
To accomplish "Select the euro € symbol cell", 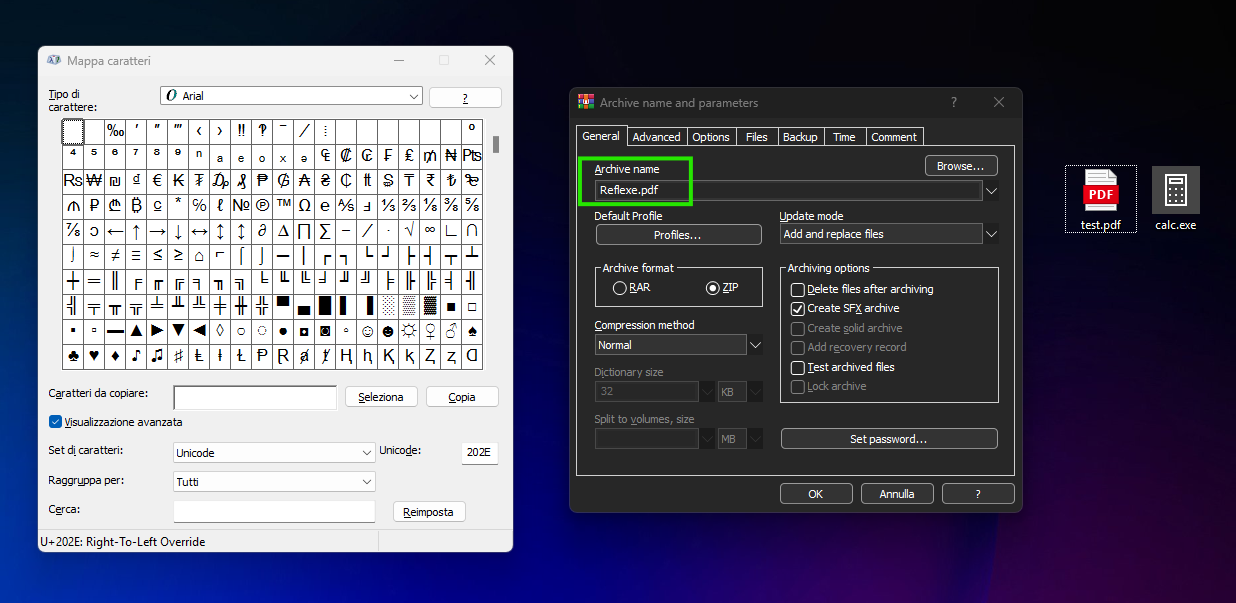I will coord(157,181).
